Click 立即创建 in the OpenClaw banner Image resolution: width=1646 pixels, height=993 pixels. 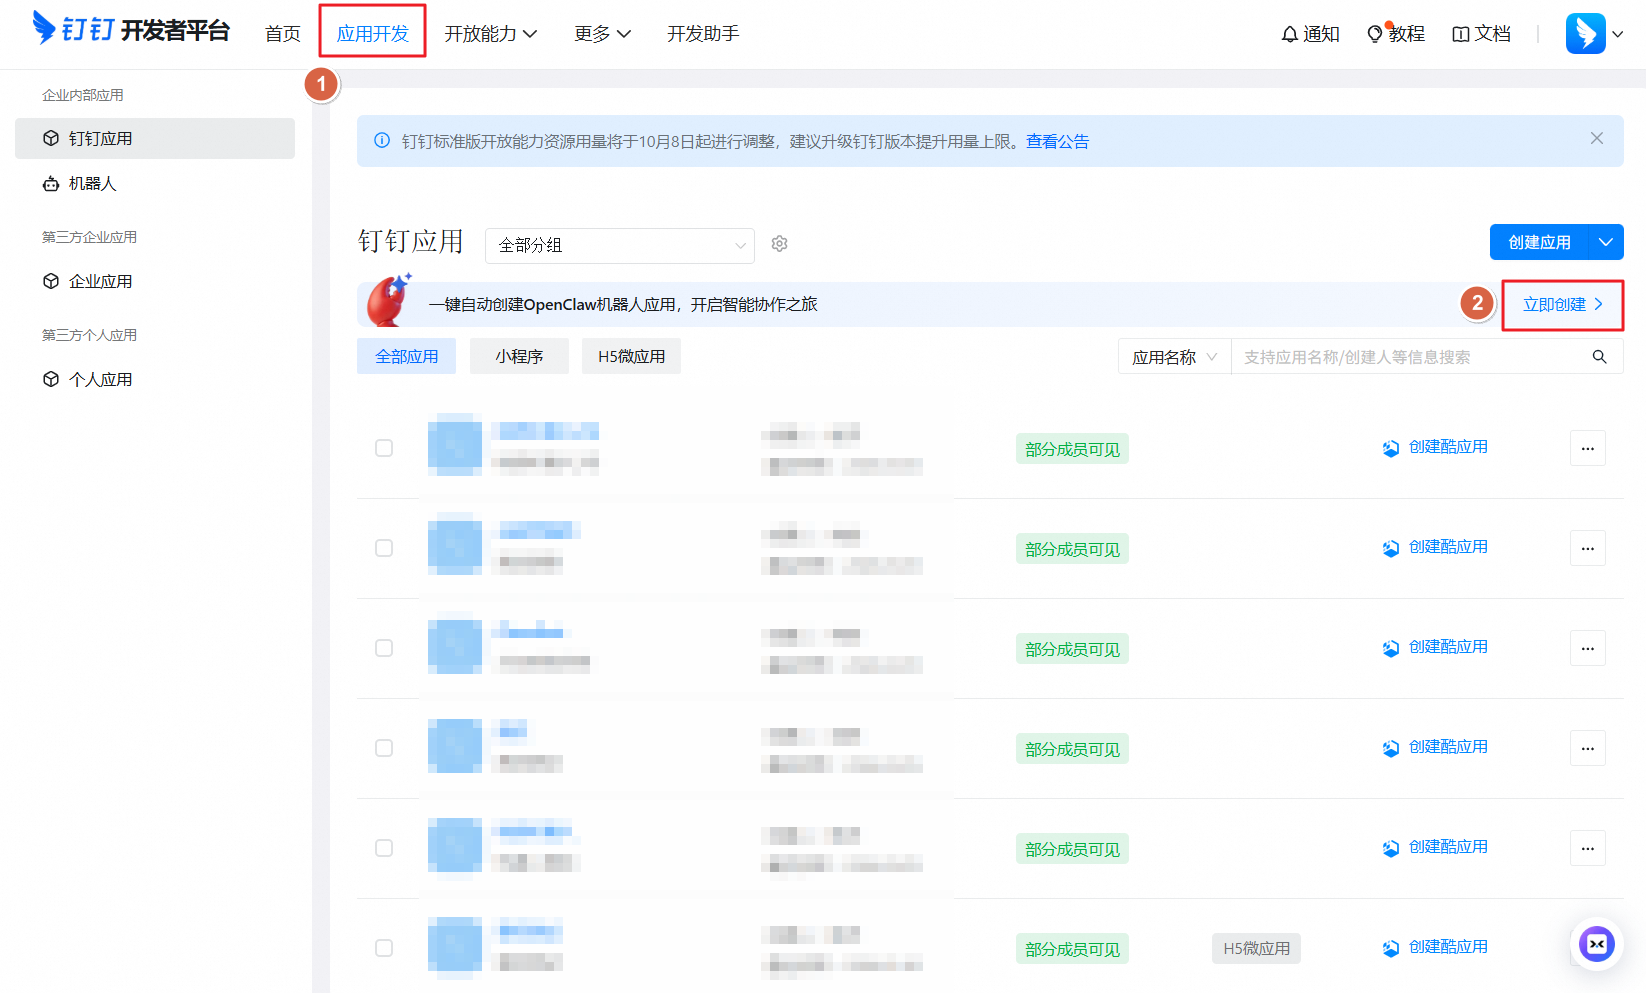tap(1563, 305)
